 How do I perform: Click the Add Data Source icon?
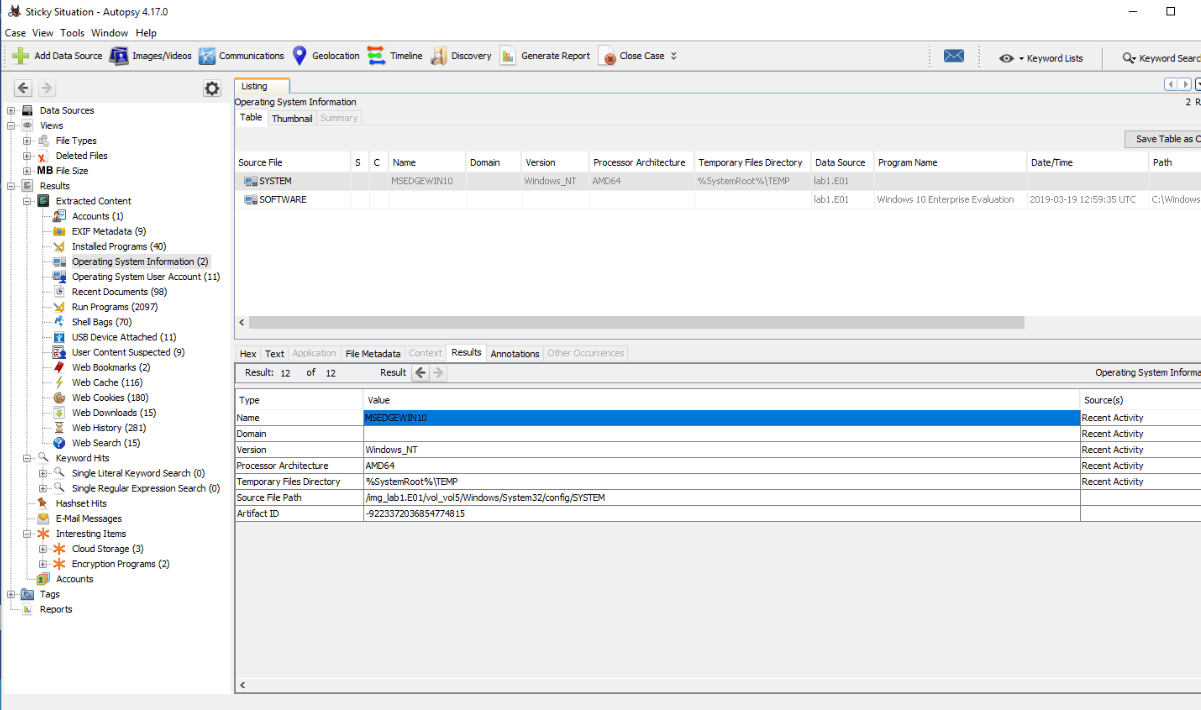20,56
